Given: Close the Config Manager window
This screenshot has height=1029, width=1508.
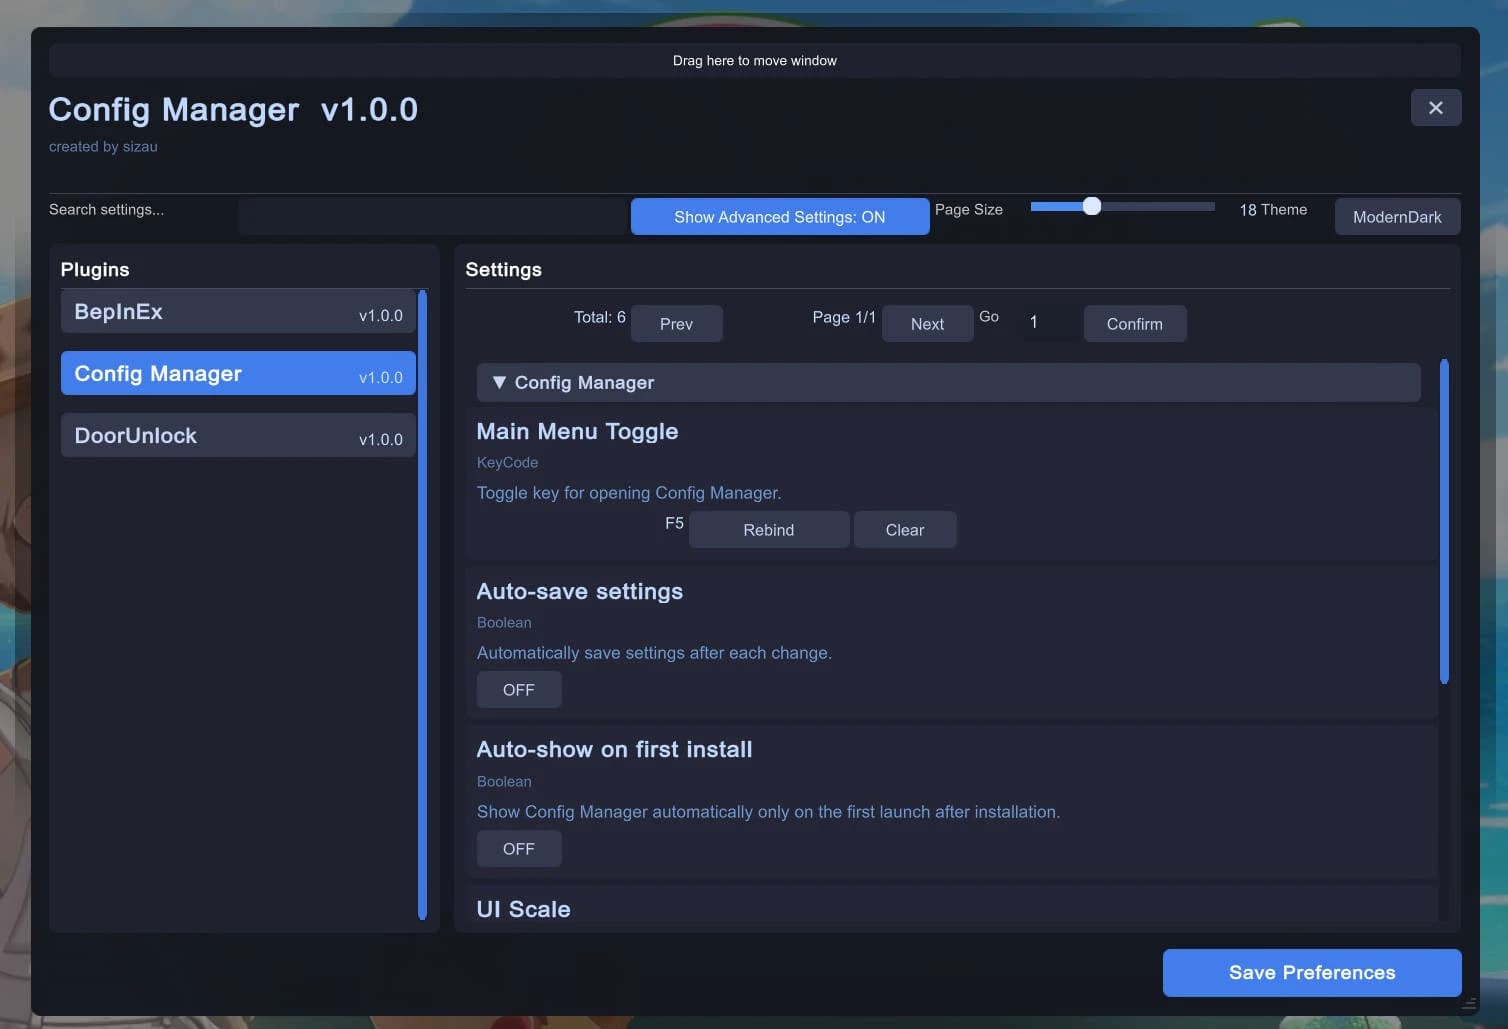Looking at the screenshot, I should click(x=1435, y=108).
